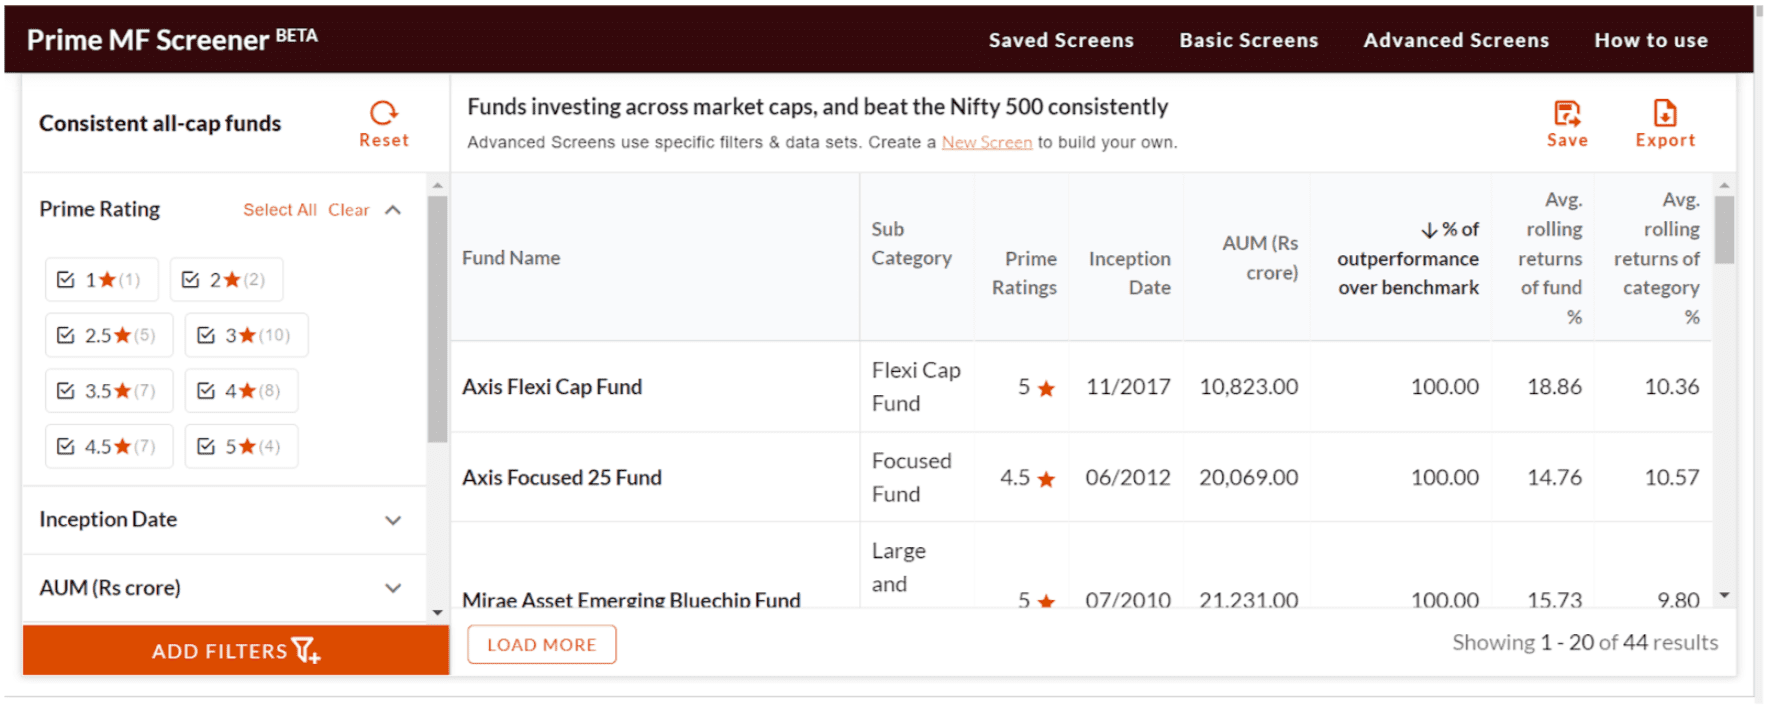The image size is (1770, 714).
Task: Click the 10.36 category returns value
Action: pyautogui.click(x=1672, y=387)
